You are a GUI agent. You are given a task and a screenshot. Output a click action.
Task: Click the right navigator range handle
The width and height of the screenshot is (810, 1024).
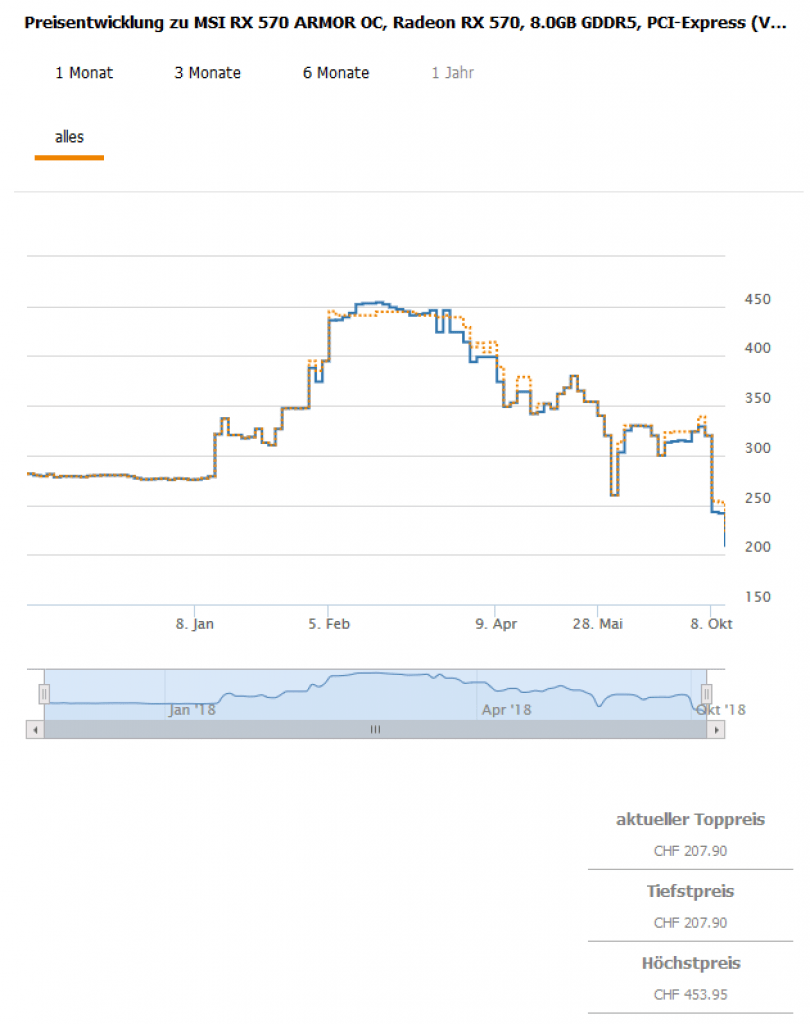[706, 694]
